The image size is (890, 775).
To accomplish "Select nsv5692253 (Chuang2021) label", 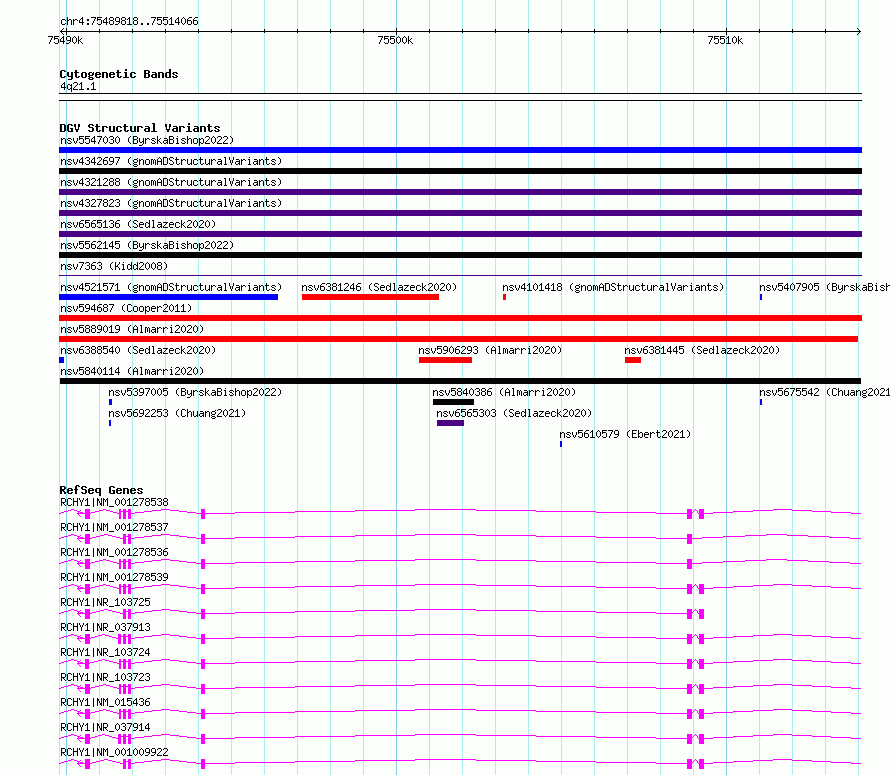I will coord(177,413).
